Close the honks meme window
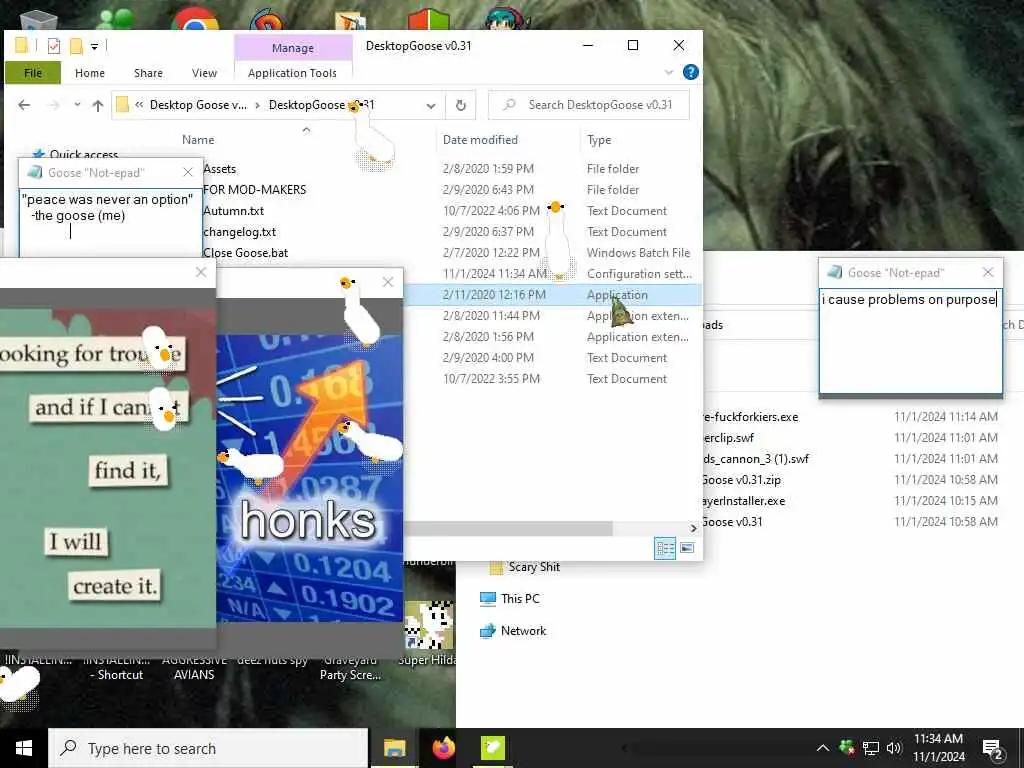 (x=388, y=282)
